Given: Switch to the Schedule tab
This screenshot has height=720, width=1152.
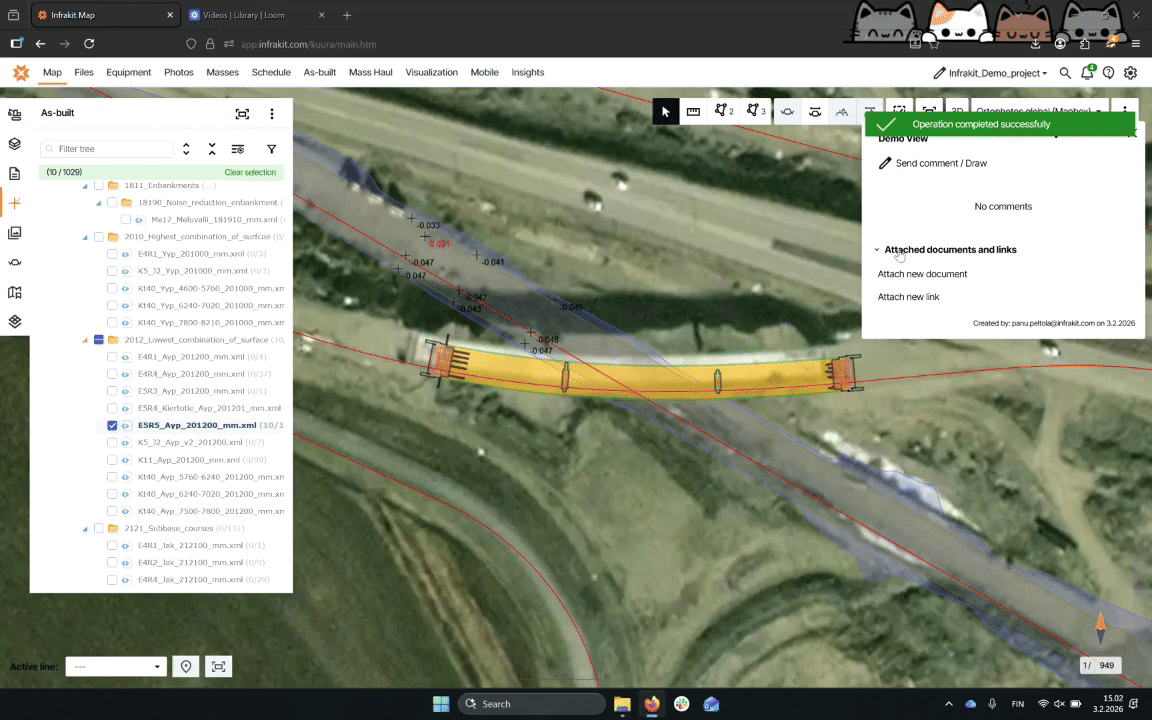Looking at the screenshot, I should tap(271, 72).
